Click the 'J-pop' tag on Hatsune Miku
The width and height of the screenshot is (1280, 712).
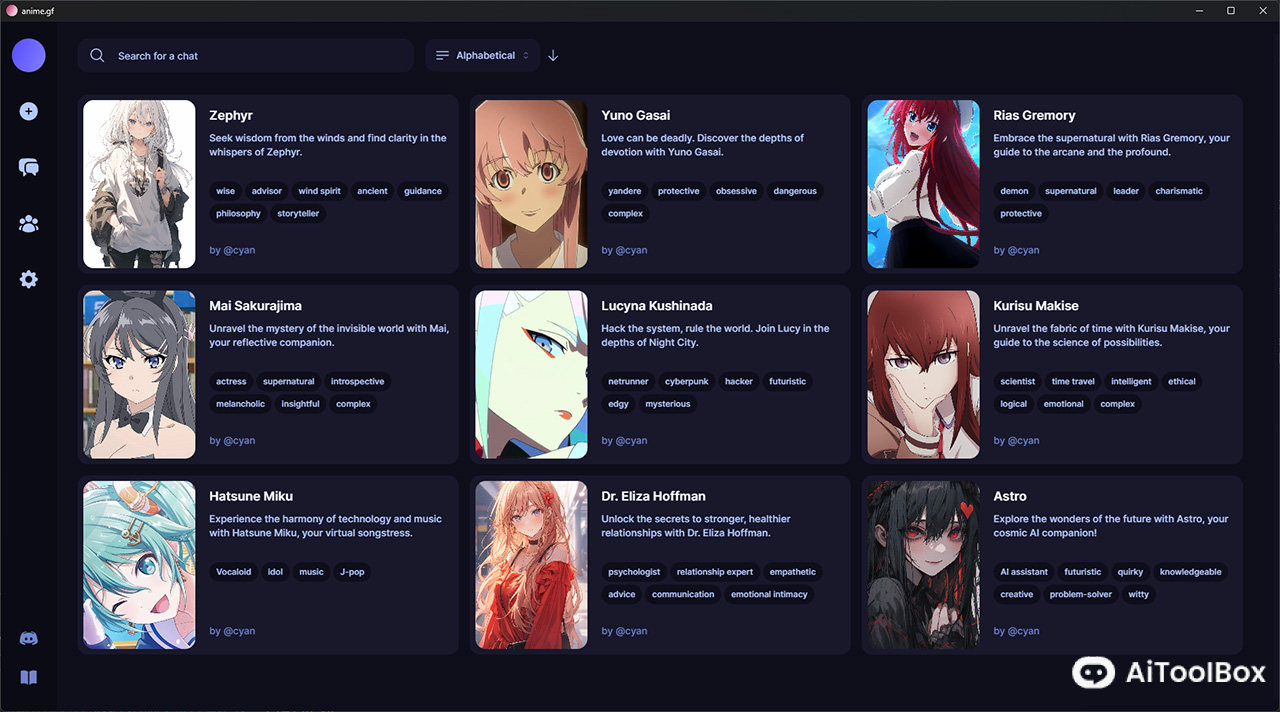click(352, 572)
